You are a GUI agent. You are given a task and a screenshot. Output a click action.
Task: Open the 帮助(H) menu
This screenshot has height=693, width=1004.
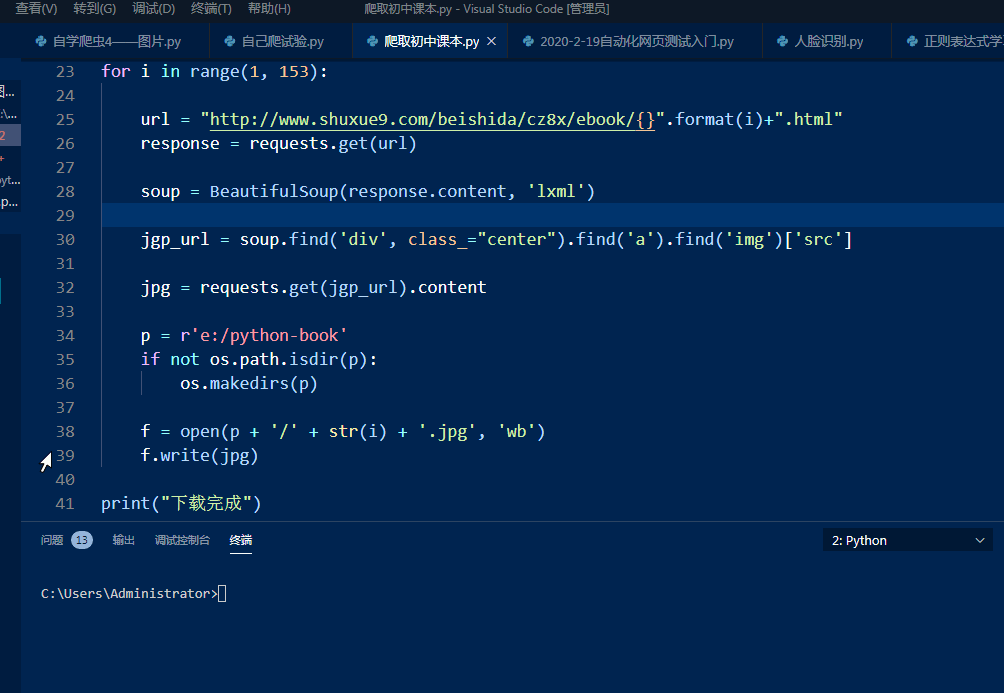268,8
